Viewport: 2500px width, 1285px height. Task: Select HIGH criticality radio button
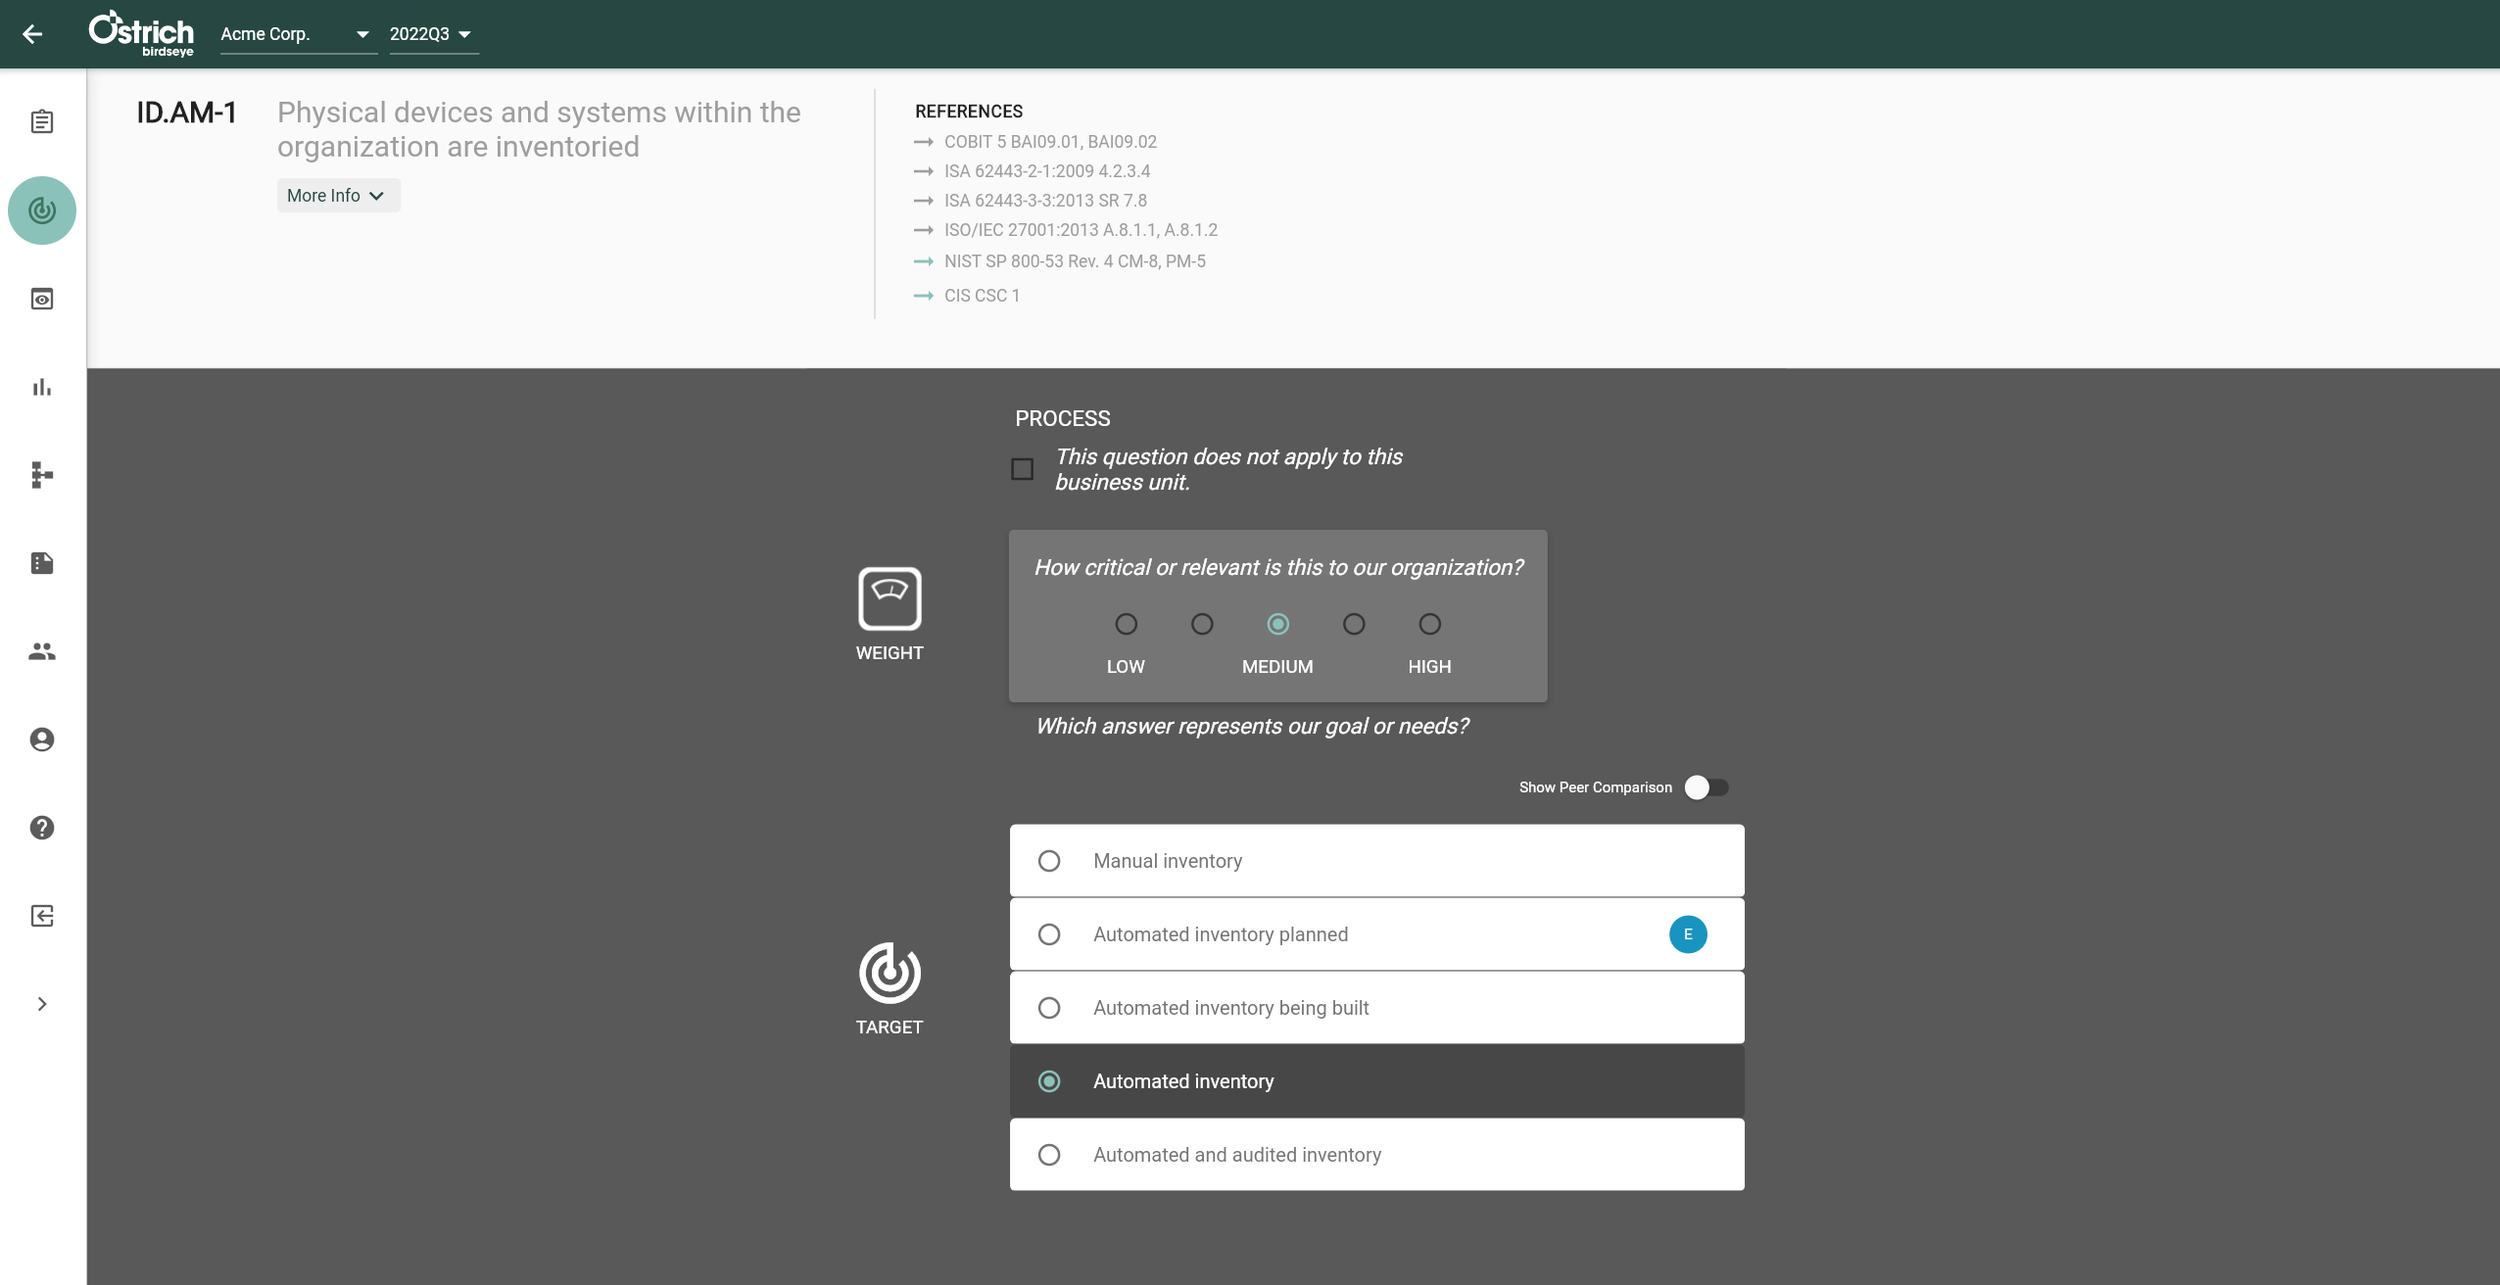[x=1429, y=624]
